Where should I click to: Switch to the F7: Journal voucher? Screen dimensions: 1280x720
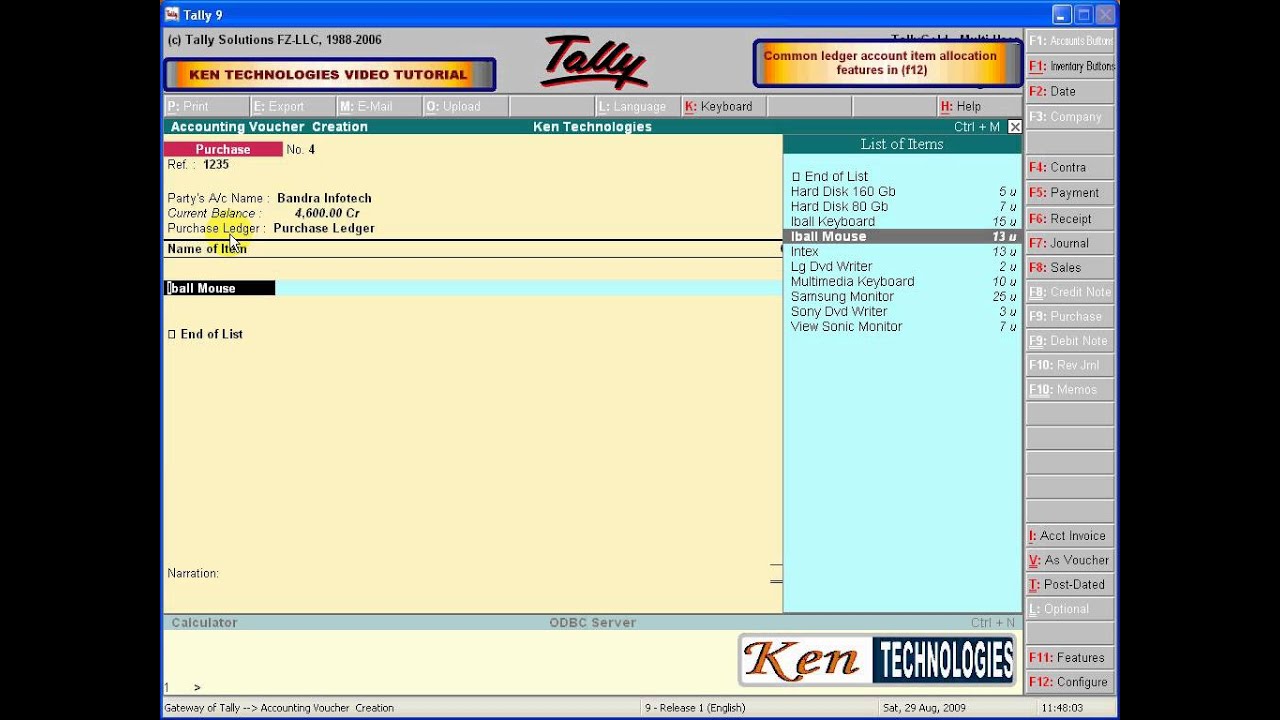pos(1070,243)
